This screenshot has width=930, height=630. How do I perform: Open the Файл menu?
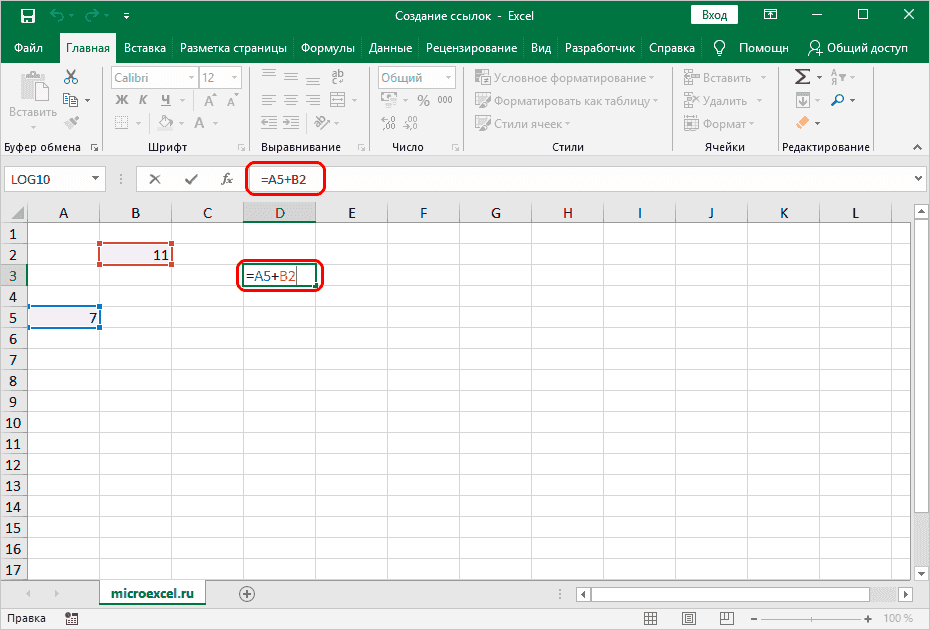pos(29,48)
